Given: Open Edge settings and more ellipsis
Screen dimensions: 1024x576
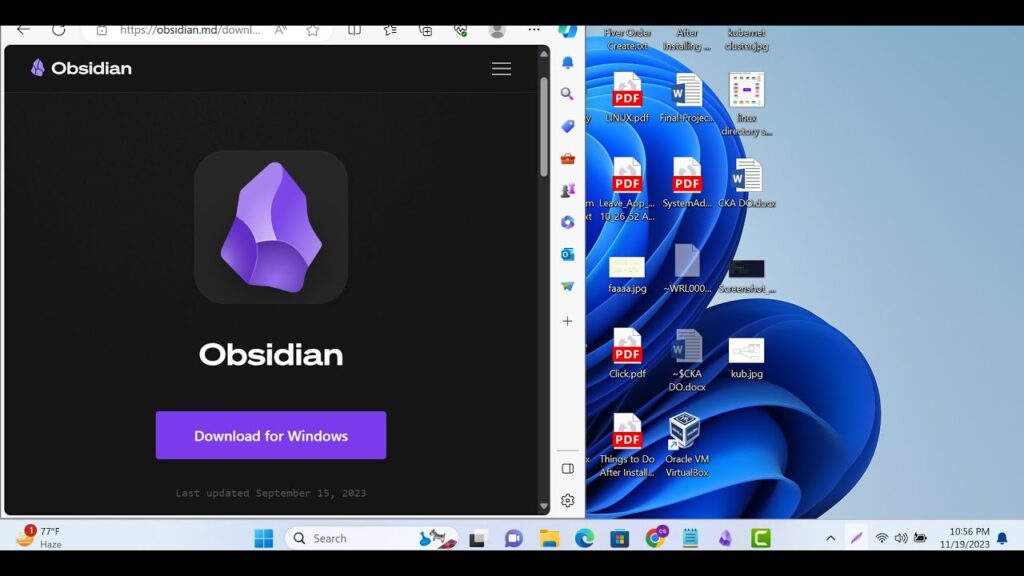Looking at the screenshot, I should (x=534, y=30).
